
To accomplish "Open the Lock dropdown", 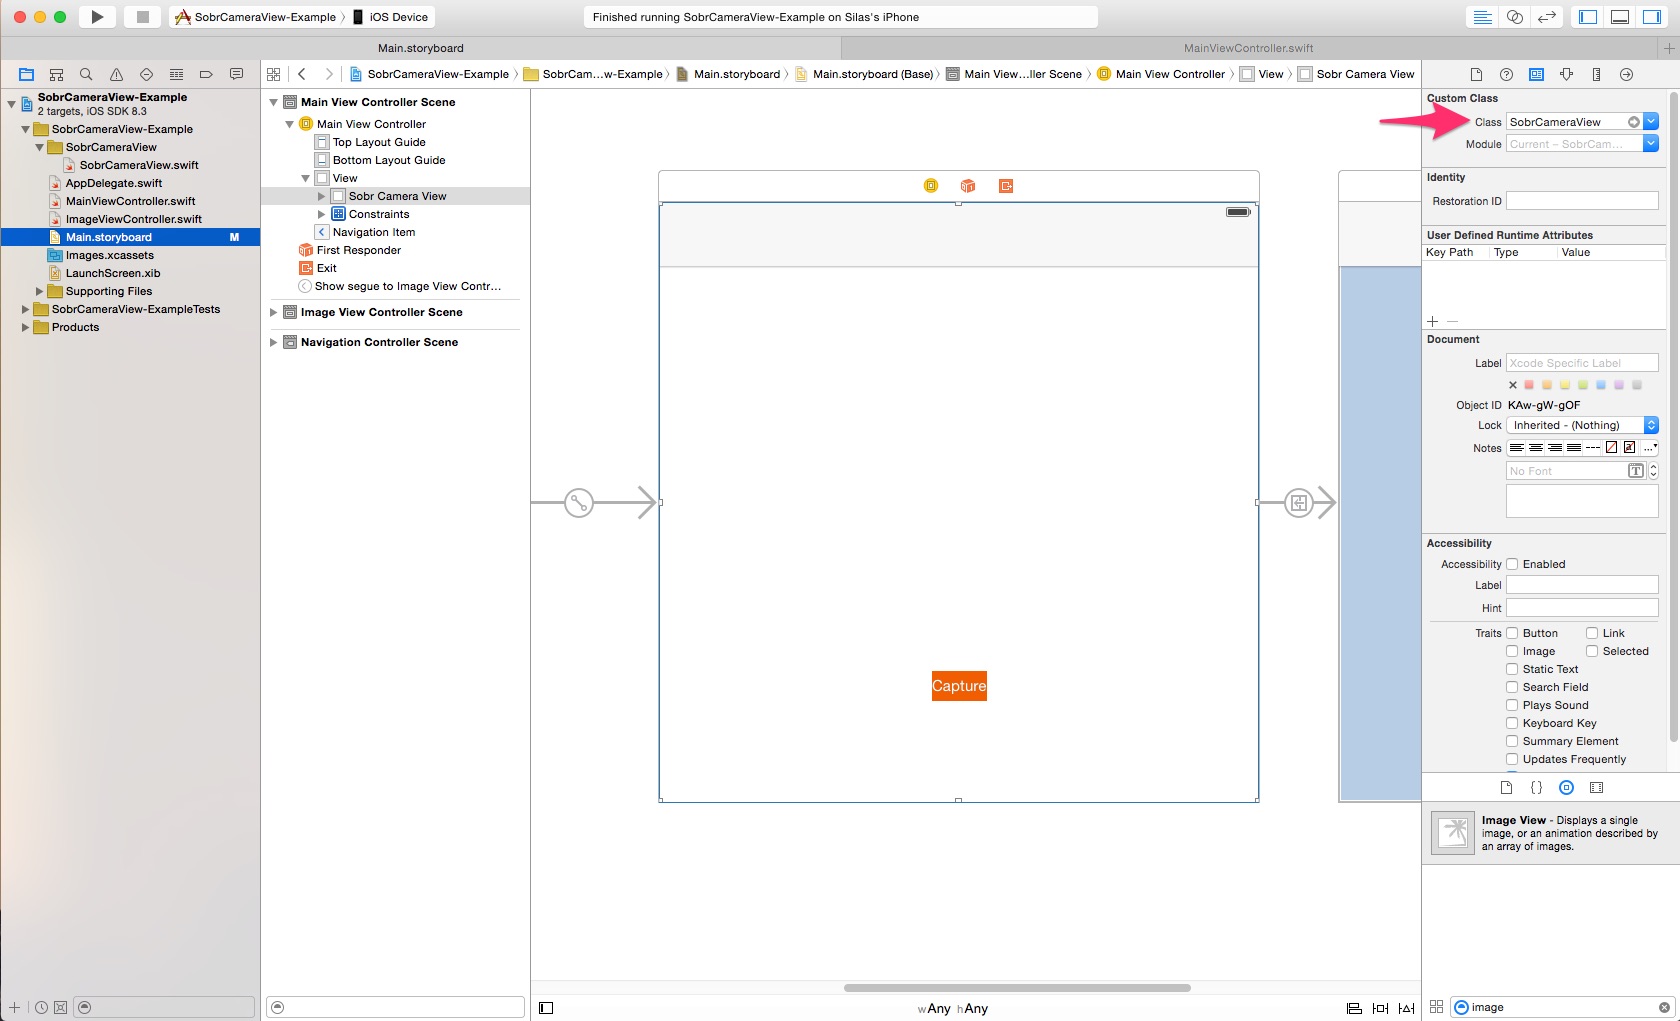I will click(1583, 425).
